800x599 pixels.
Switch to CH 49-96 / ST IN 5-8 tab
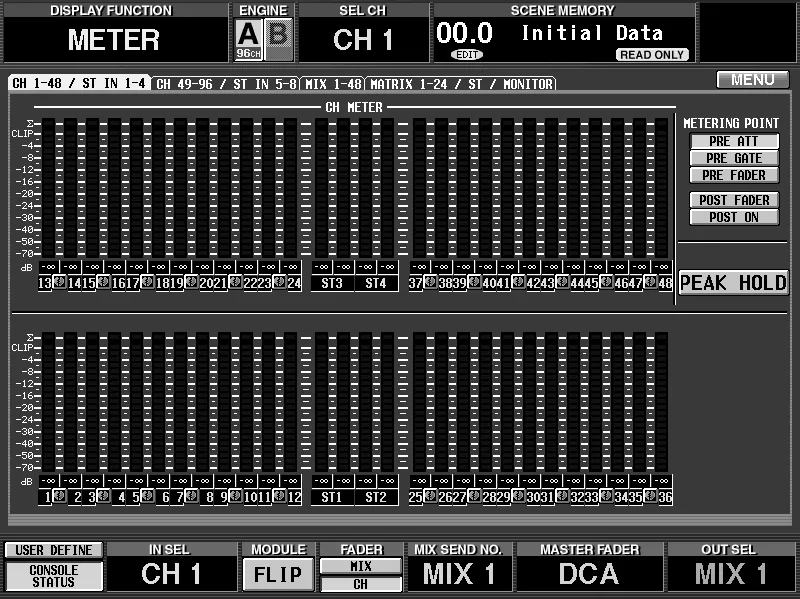point(227,84)
